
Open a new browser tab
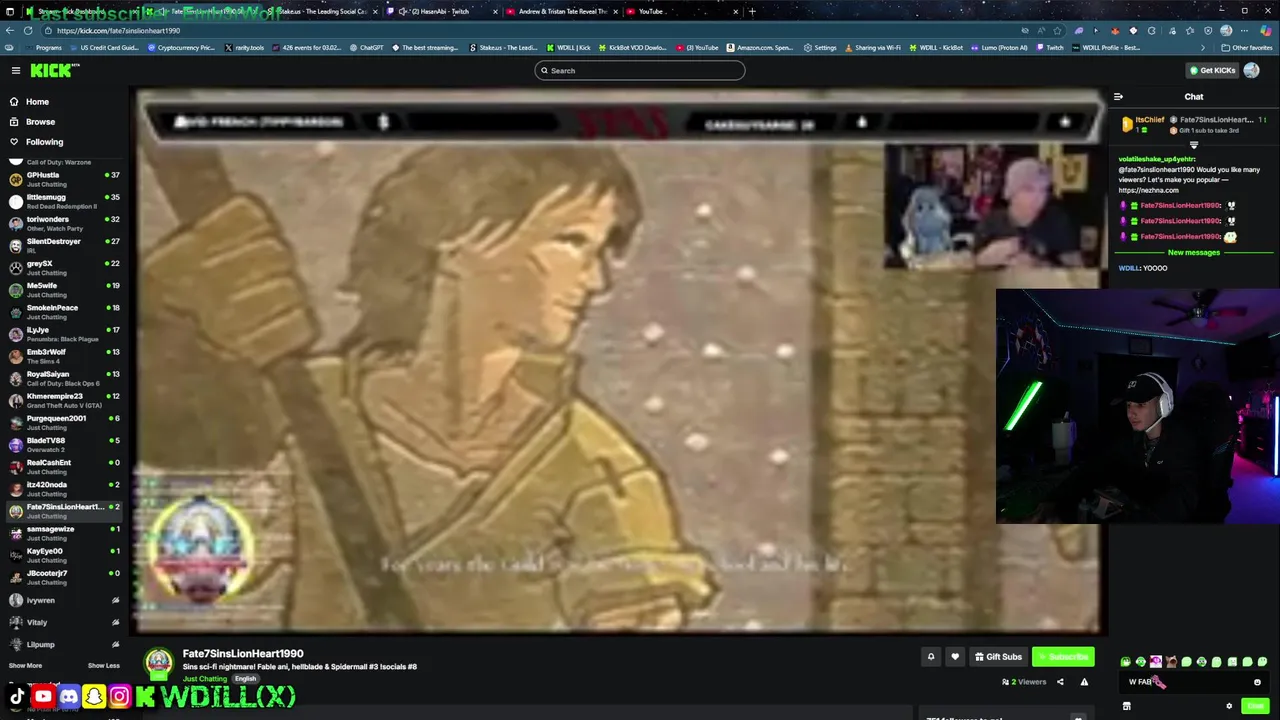pos(752,11)
